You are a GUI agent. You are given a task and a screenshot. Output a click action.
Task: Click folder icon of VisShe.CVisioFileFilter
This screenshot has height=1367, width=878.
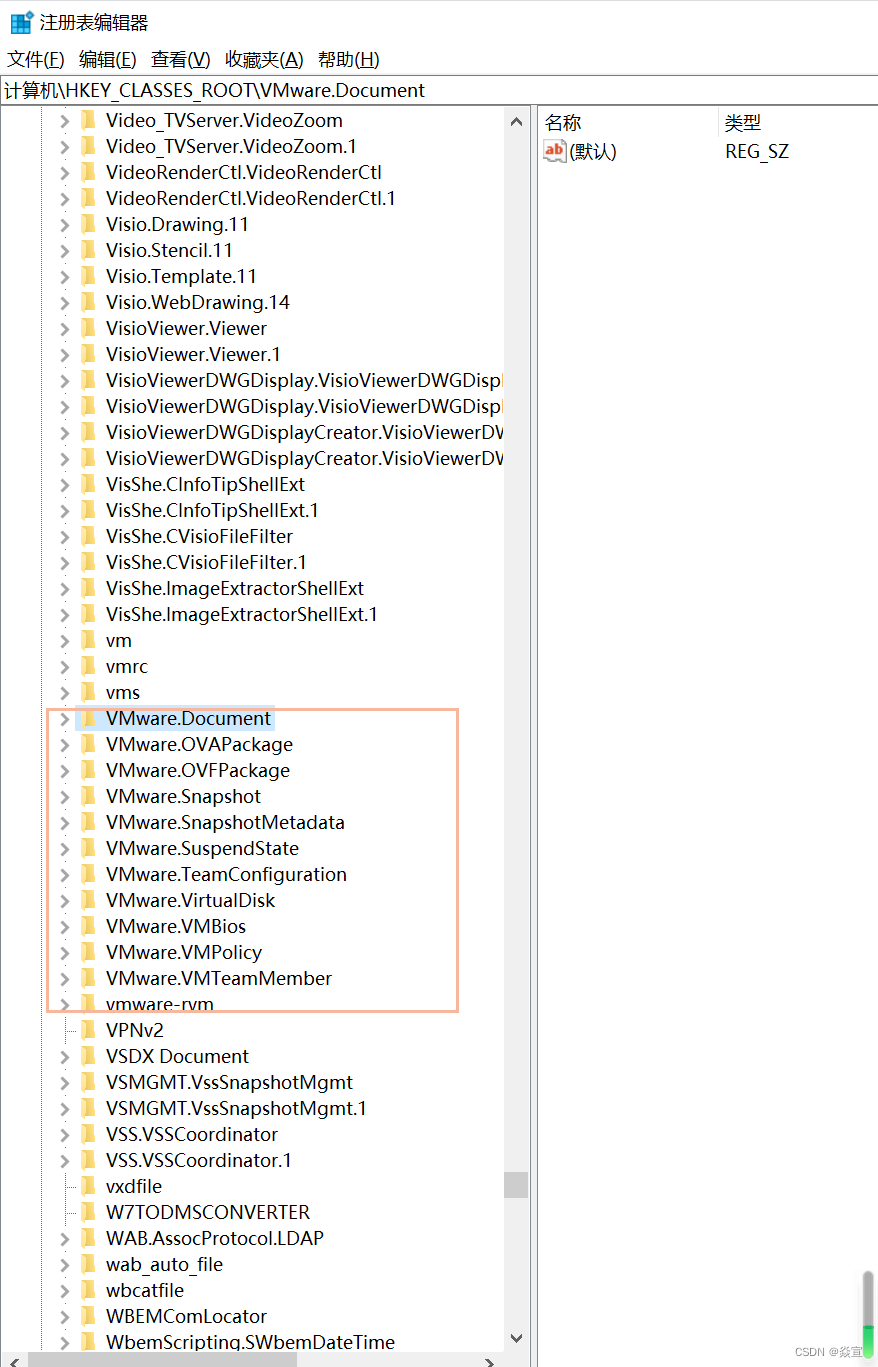click(x=88, y=537)
